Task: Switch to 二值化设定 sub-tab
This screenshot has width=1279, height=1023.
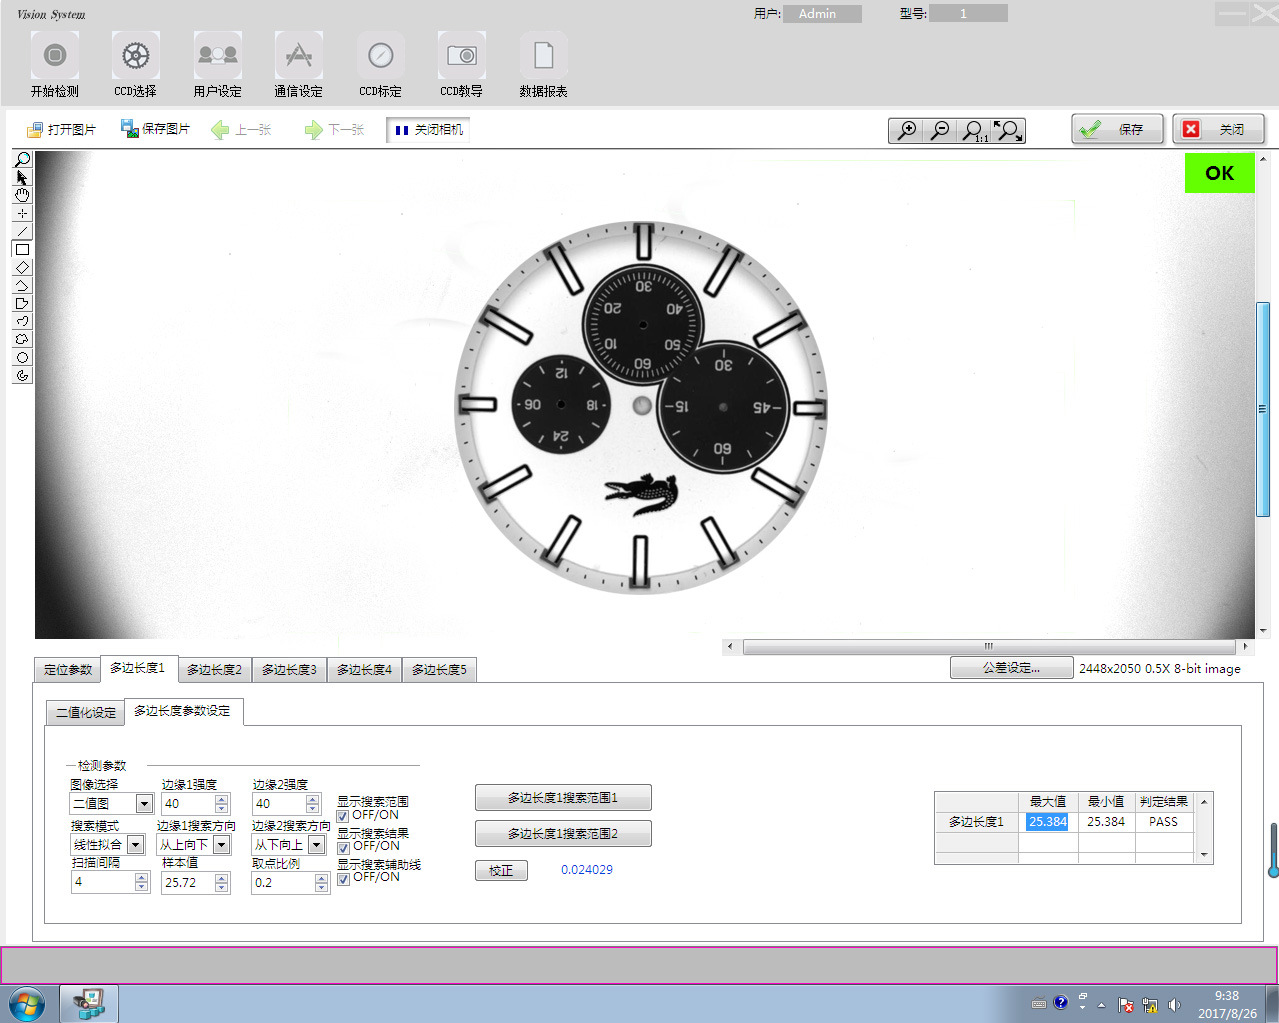Action: click(x=85, y=713)
